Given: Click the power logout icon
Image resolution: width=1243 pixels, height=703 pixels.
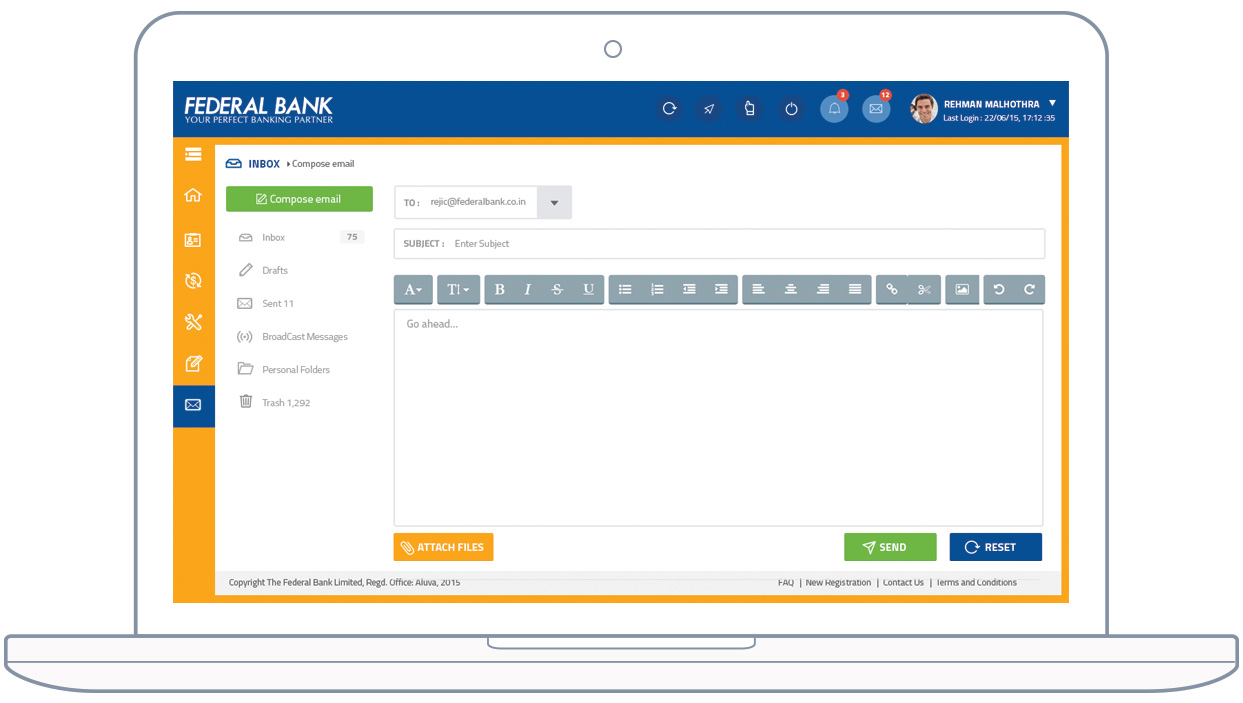Looking at the screenshot, I should coord(791,109).
